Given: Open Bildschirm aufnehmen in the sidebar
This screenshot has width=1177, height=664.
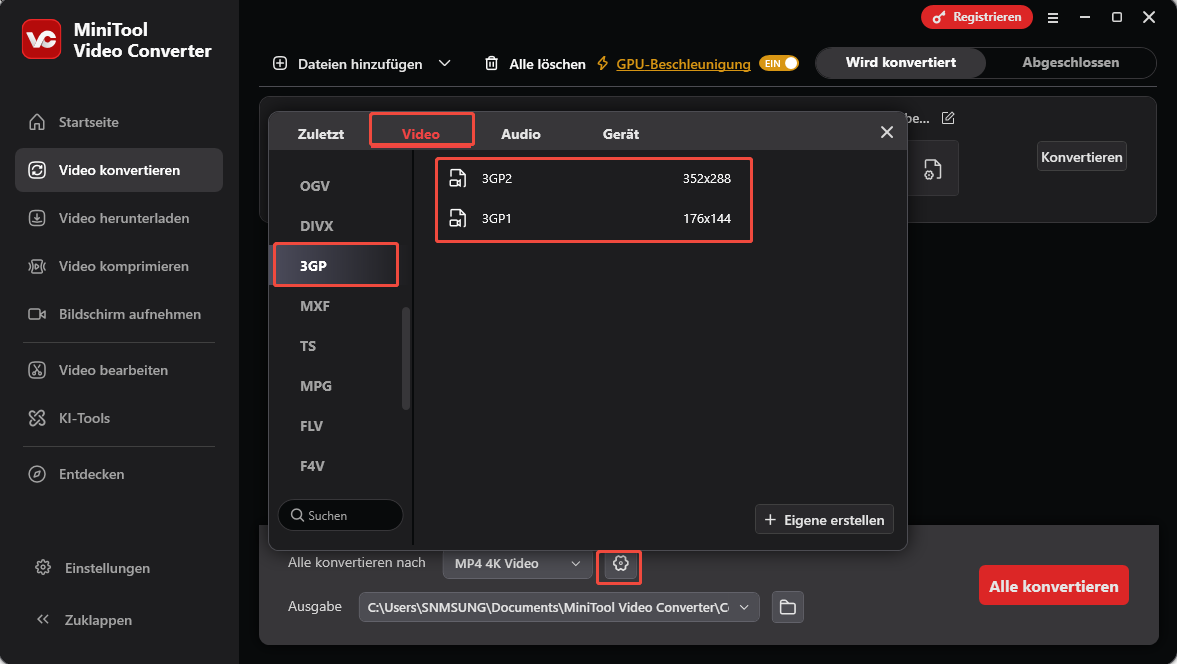Looking at the screenshot, I should (119, 314).
